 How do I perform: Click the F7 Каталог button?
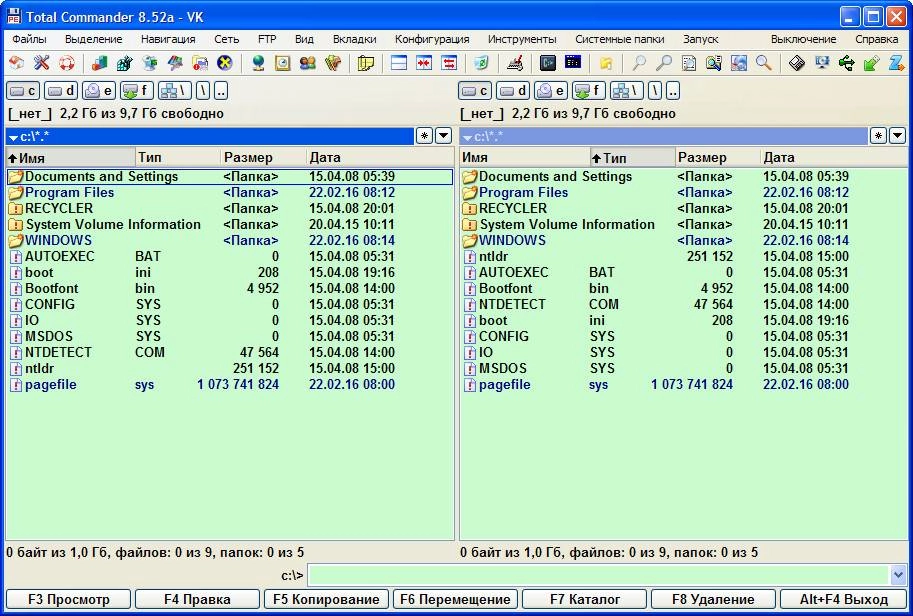point(585,599)
